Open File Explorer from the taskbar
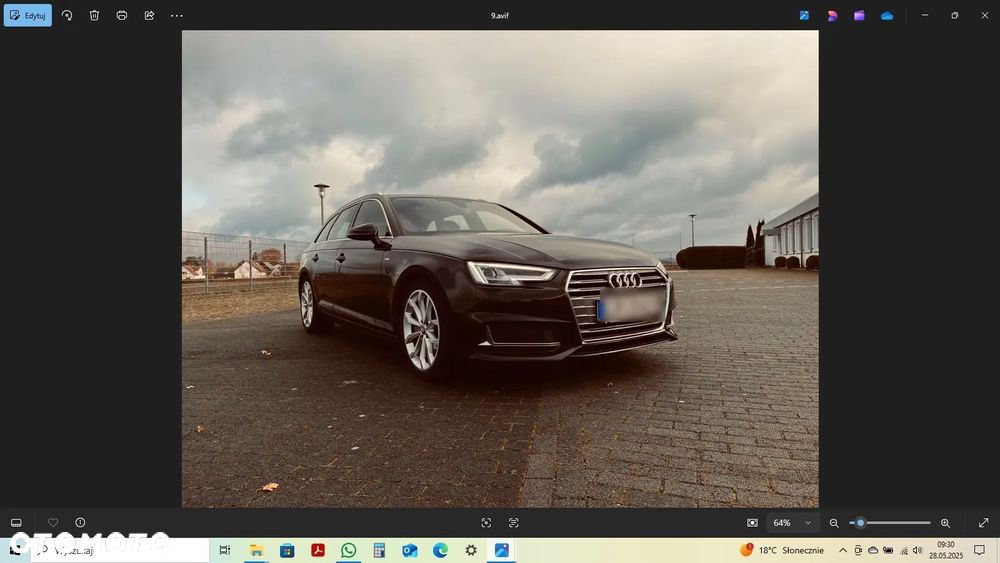The image size is (1000, 563). tap(256, 550)
